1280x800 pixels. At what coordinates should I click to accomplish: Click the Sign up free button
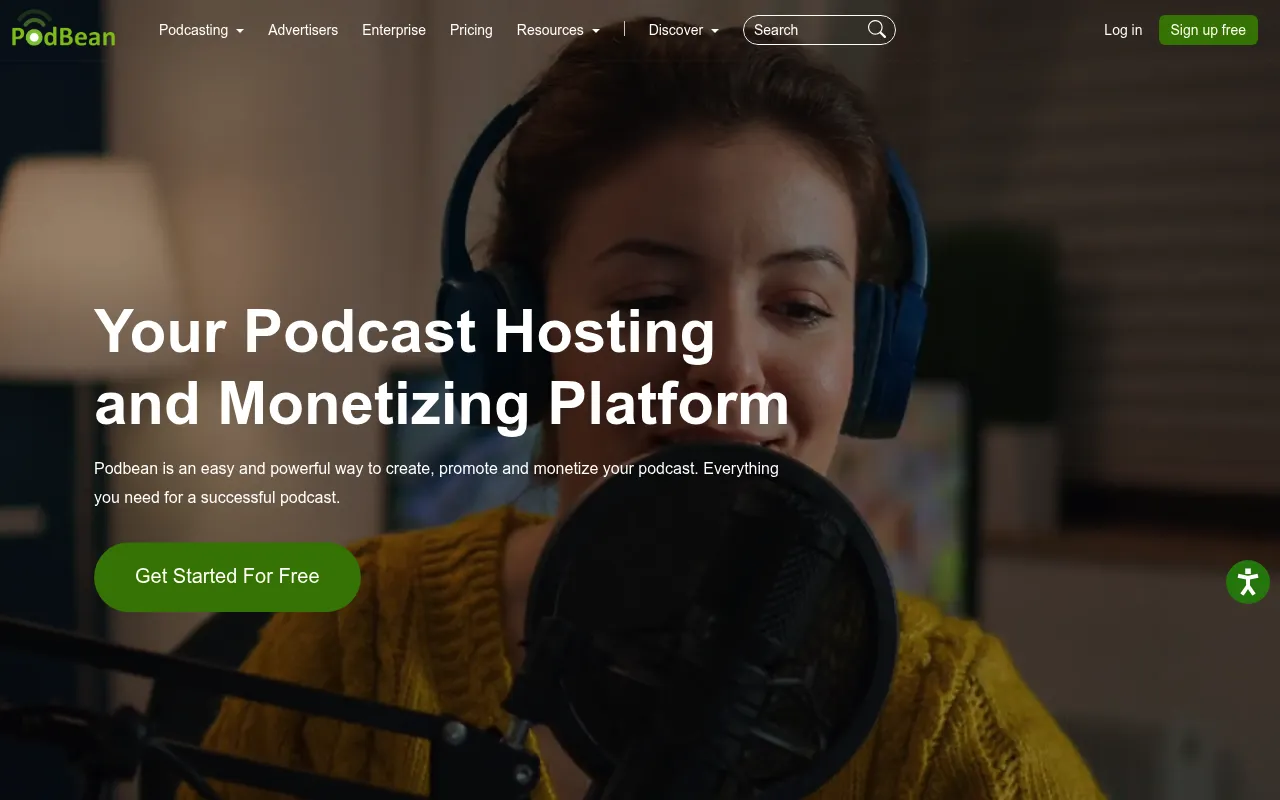pyautogui.click(x=1208, y=30)
